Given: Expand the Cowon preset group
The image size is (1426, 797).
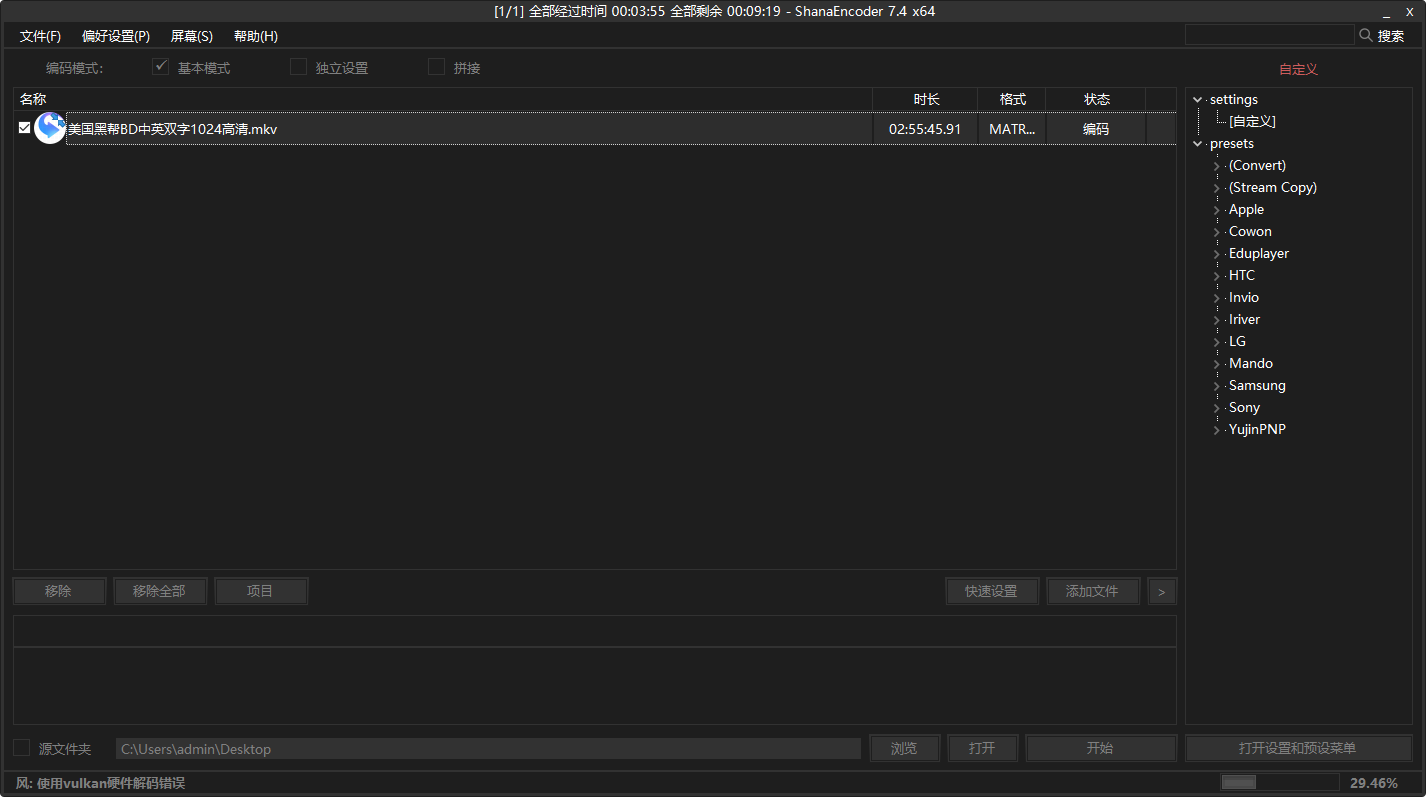Looking at the screenshot, I should click(x=1217, y=232).
